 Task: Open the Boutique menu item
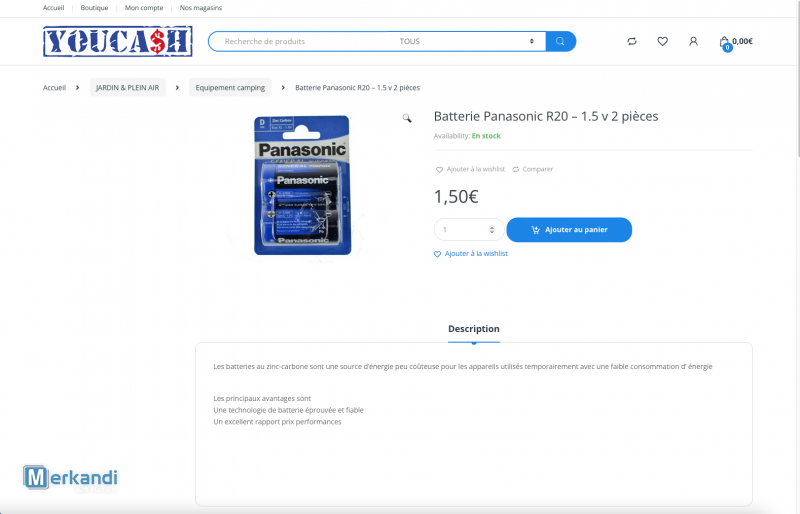[x=94, y=8]
